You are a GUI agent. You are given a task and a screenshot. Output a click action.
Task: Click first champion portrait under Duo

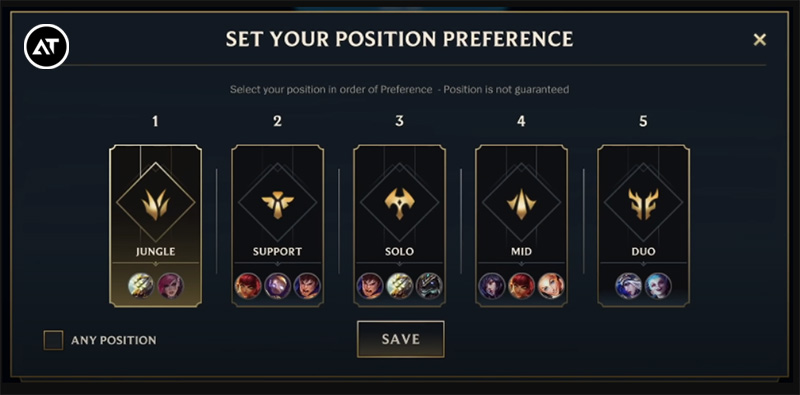pyautogui.click(x=628, y=286)
